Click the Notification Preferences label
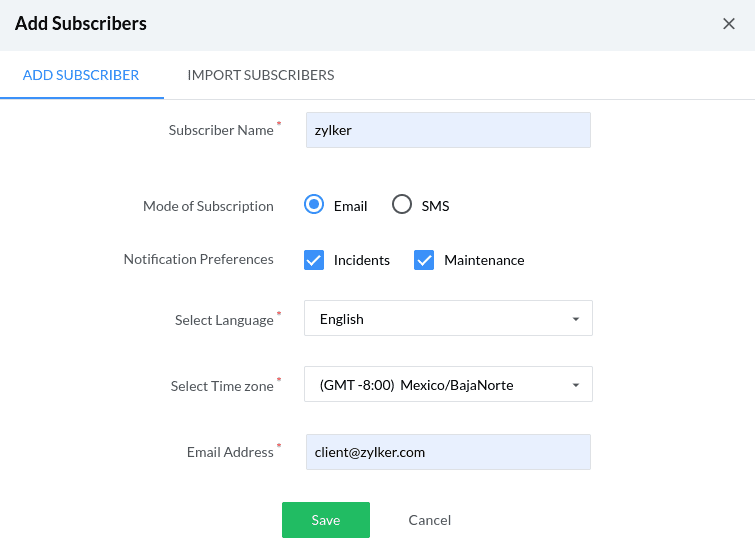 pyautogui.click(x=198, y=259)
